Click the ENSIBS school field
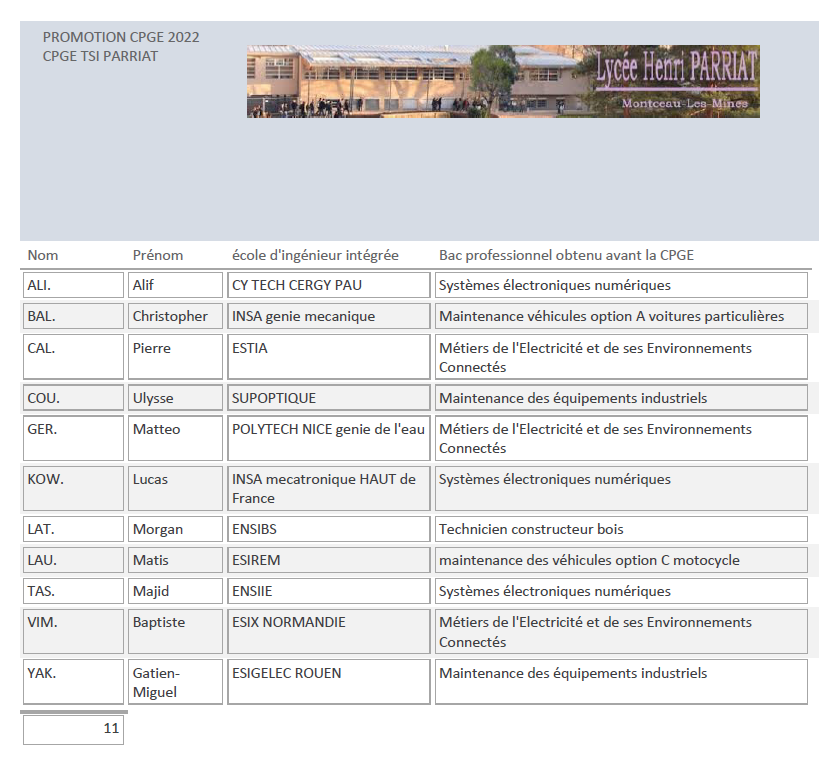The image size is (833, 784). point(329,529)
